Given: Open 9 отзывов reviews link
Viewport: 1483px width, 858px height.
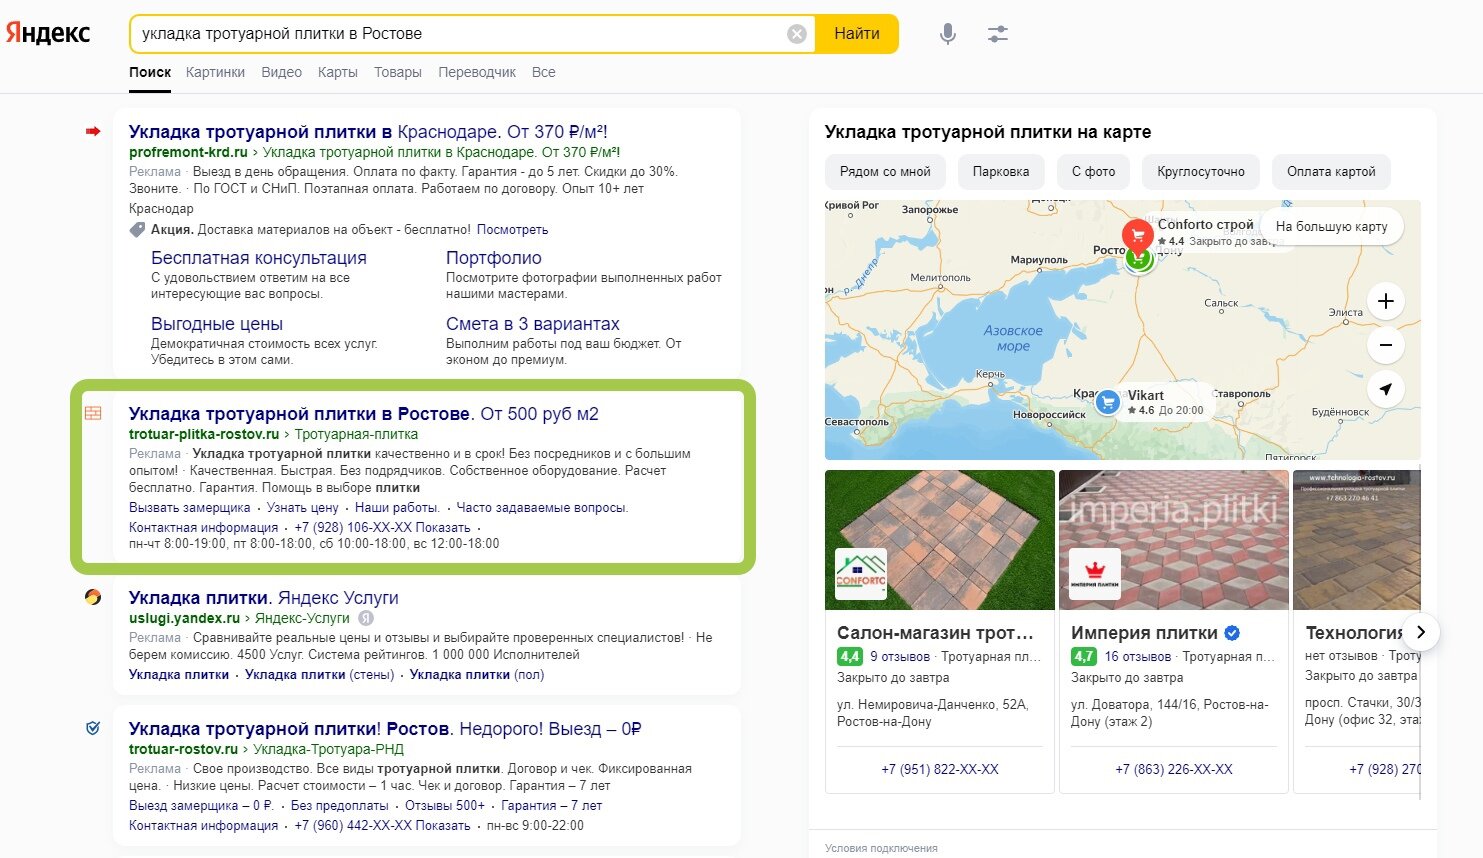Looking at the screenshot, I should coord(900,657).
